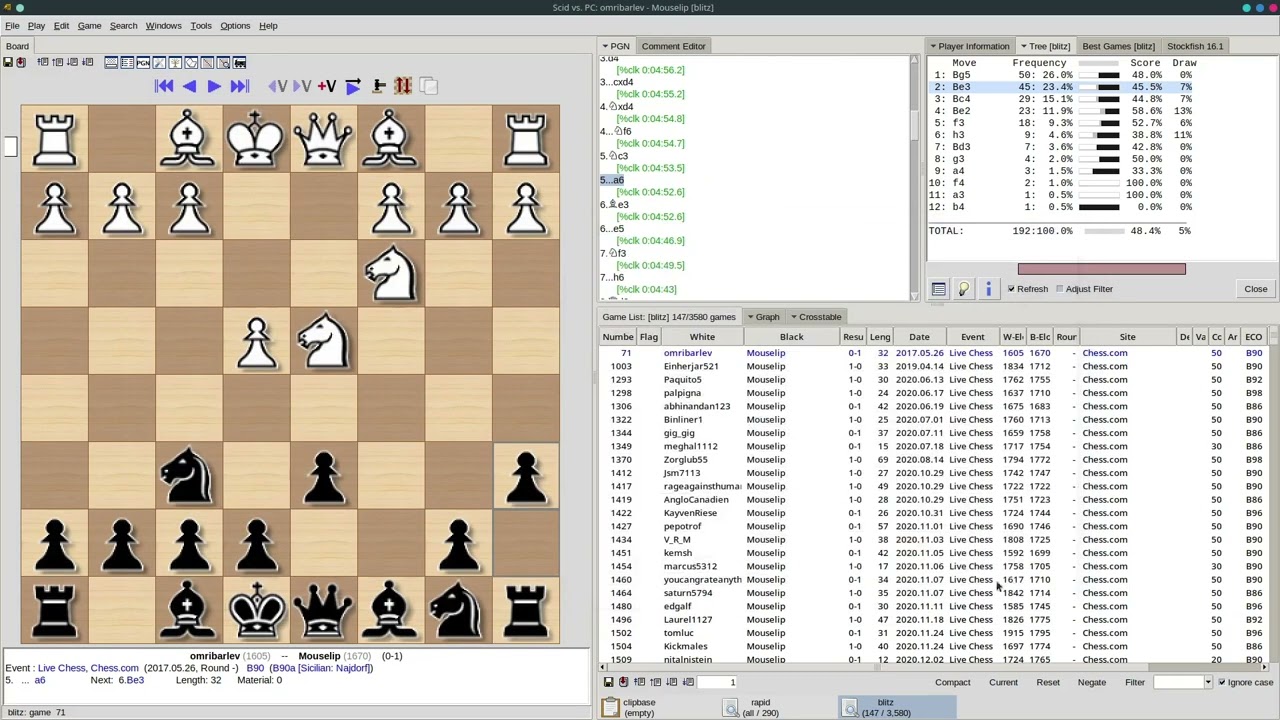
Task: Click the Filter text field
Action: click(x=1177, y=682)
